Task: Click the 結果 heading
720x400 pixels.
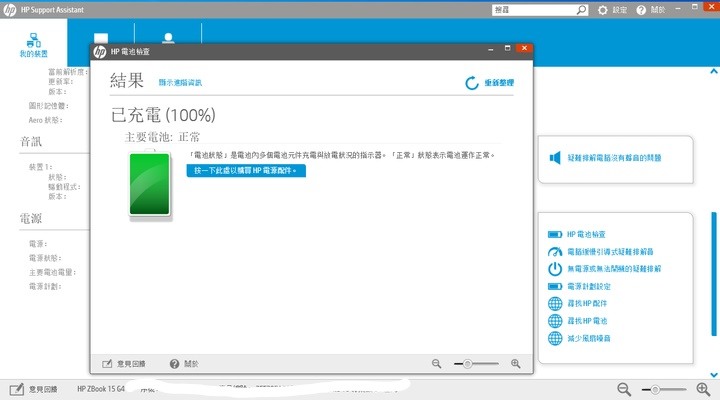Action: [x=127, y=80]
